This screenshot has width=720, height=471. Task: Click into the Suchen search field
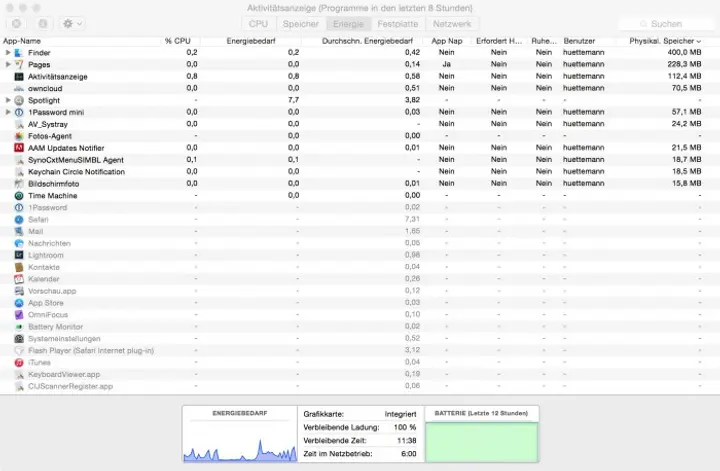click(x=665, y=23)
